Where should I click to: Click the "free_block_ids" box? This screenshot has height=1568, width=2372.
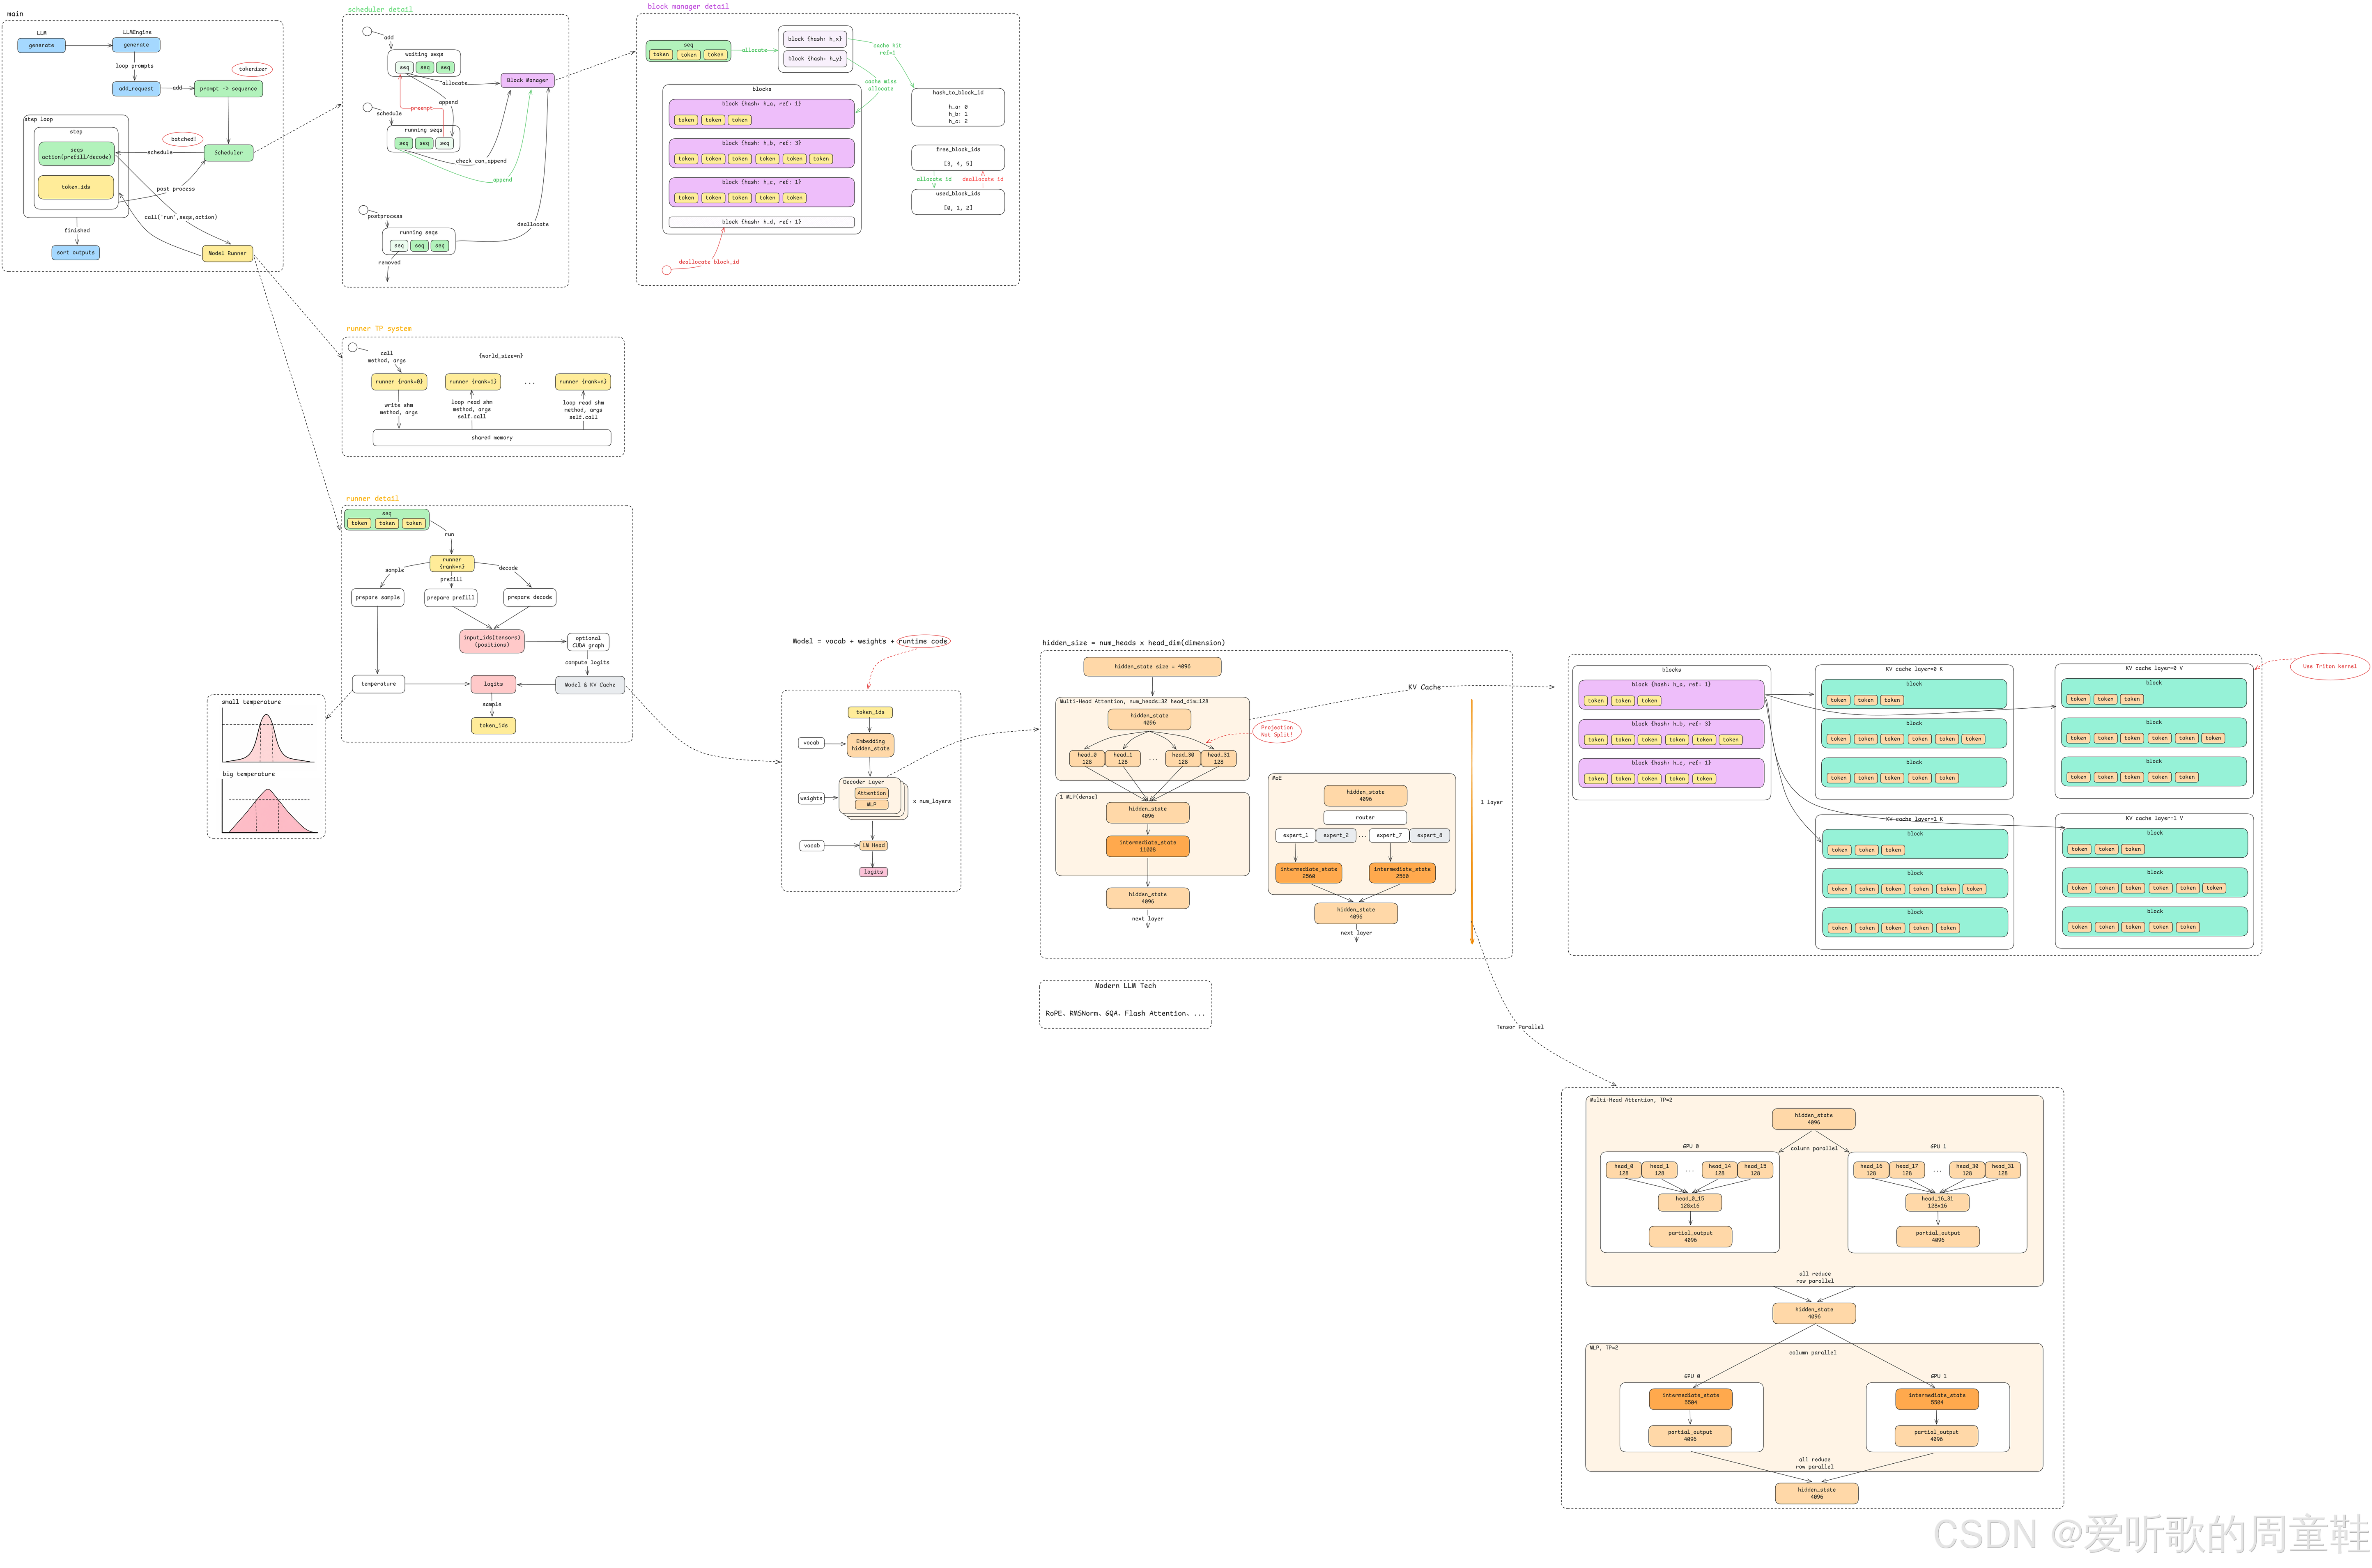[958, 158]
